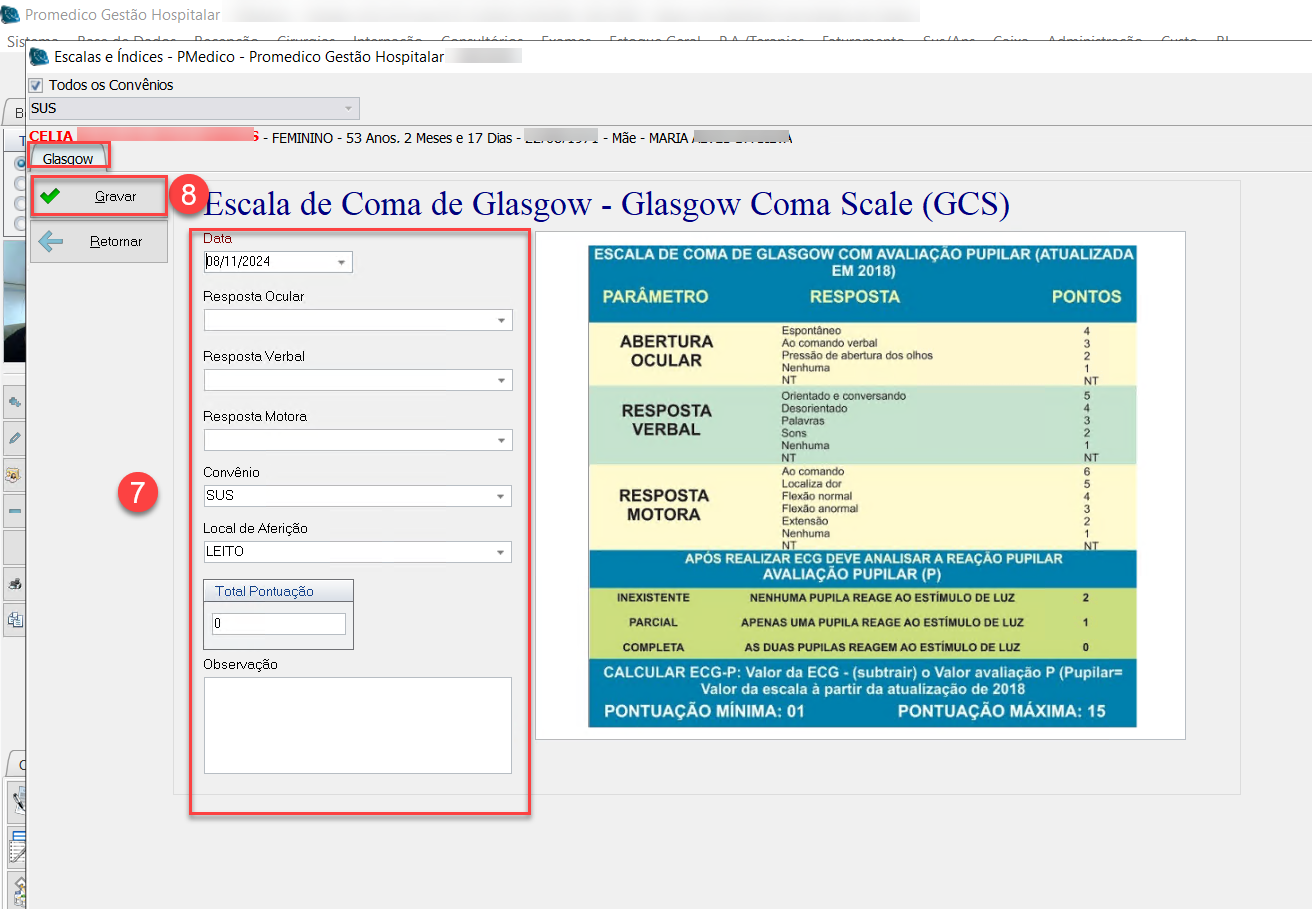Switch to the Glasgow tab
Screen dimensions: 1312x909
click(68, 159)
